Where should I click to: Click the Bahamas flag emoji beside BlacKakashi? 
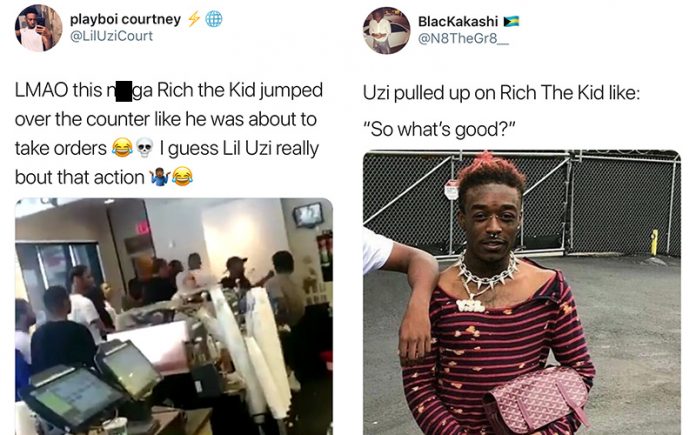pos(511,21)
